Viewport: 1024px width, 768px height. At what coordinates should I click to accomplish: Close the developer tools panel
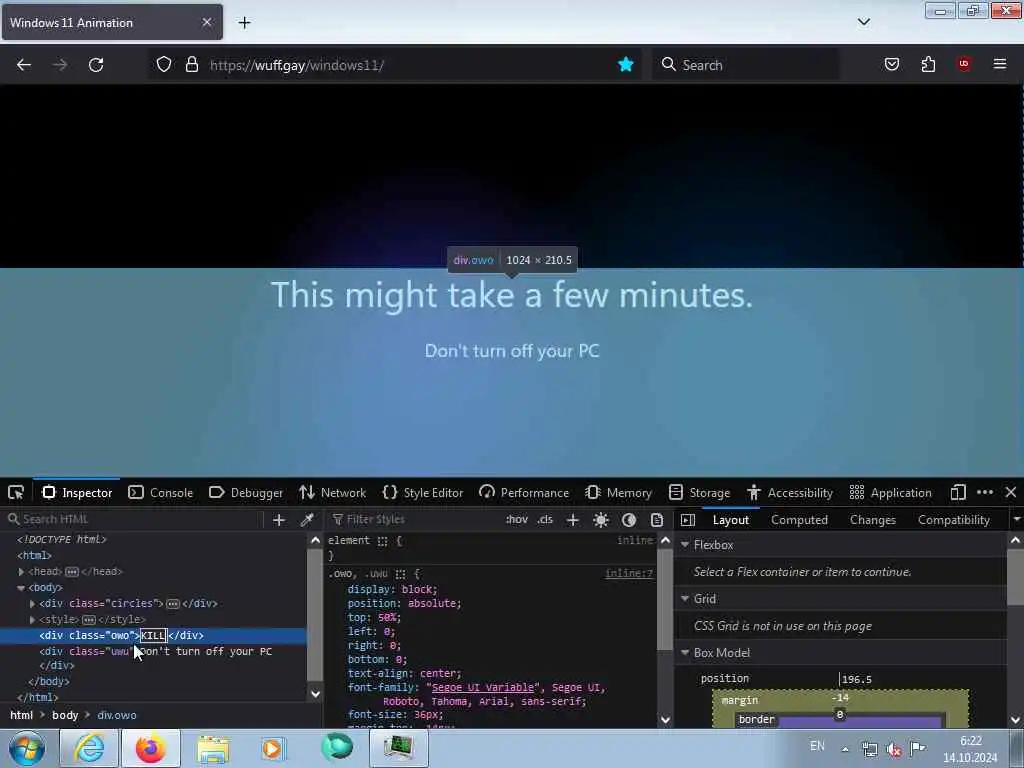click(x=1011, y=492)
